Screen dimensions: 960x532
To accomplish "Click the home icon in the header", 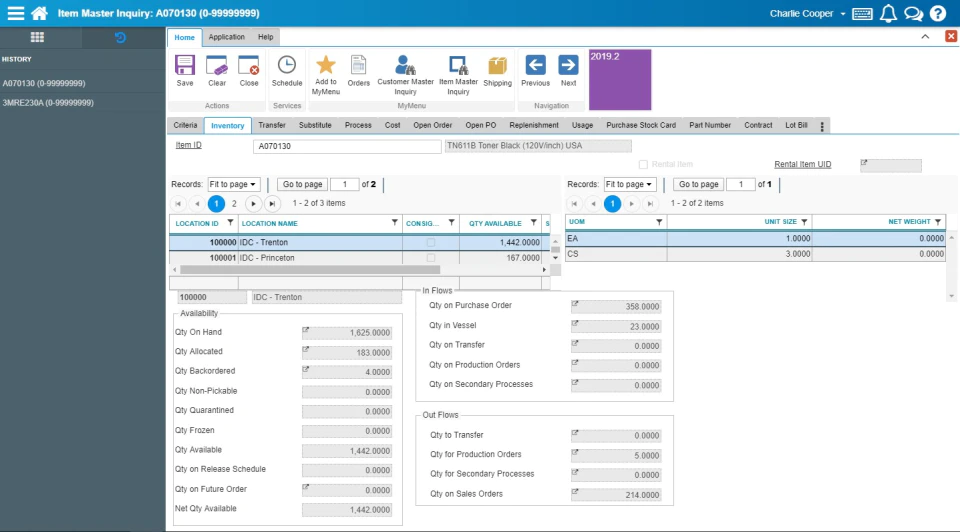I will (x=39, y=13).
